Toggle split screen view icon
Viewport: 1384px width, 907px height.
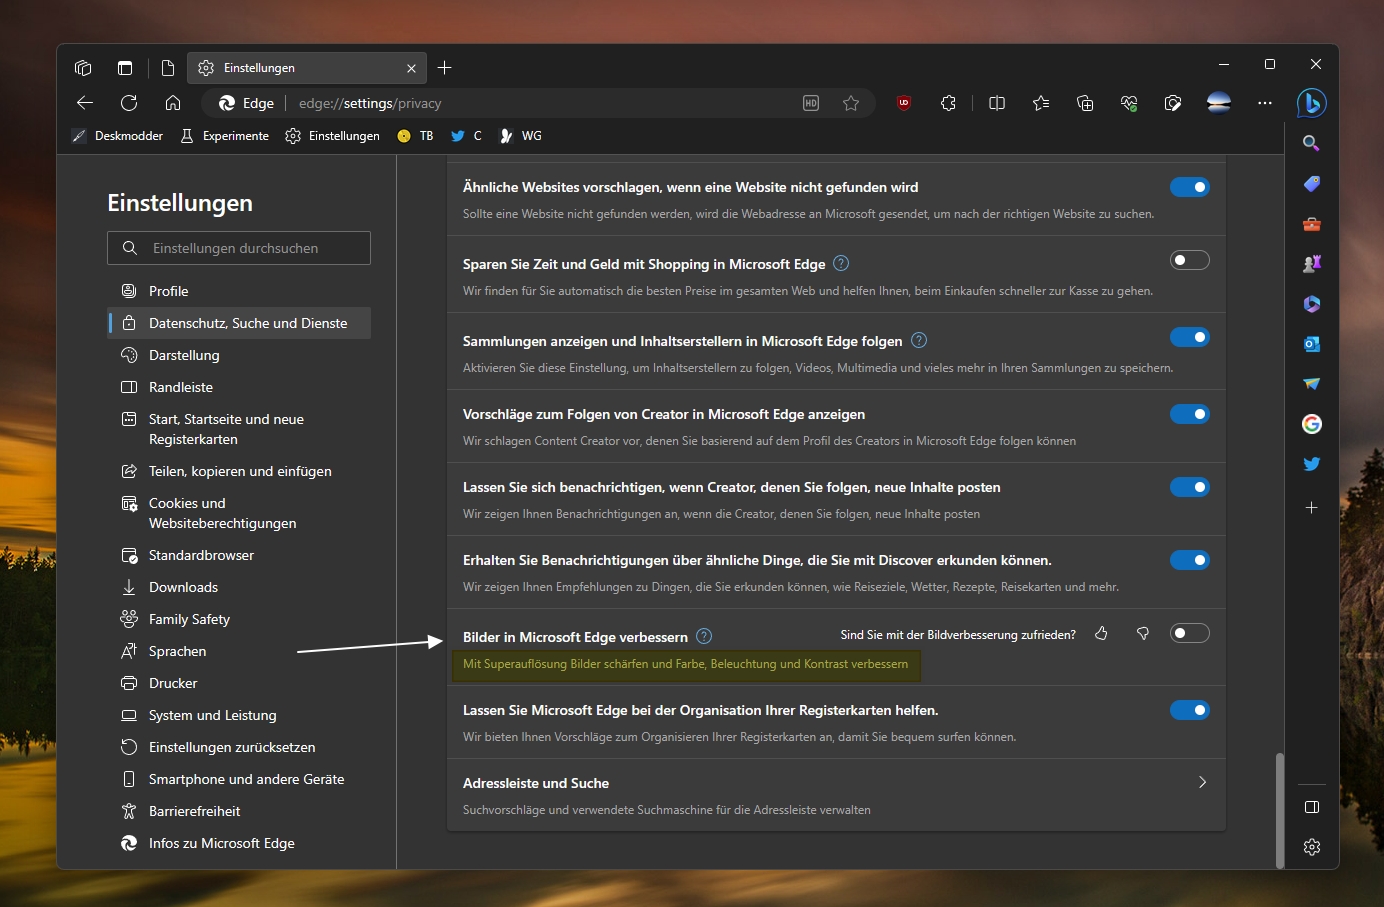point(997,103)
